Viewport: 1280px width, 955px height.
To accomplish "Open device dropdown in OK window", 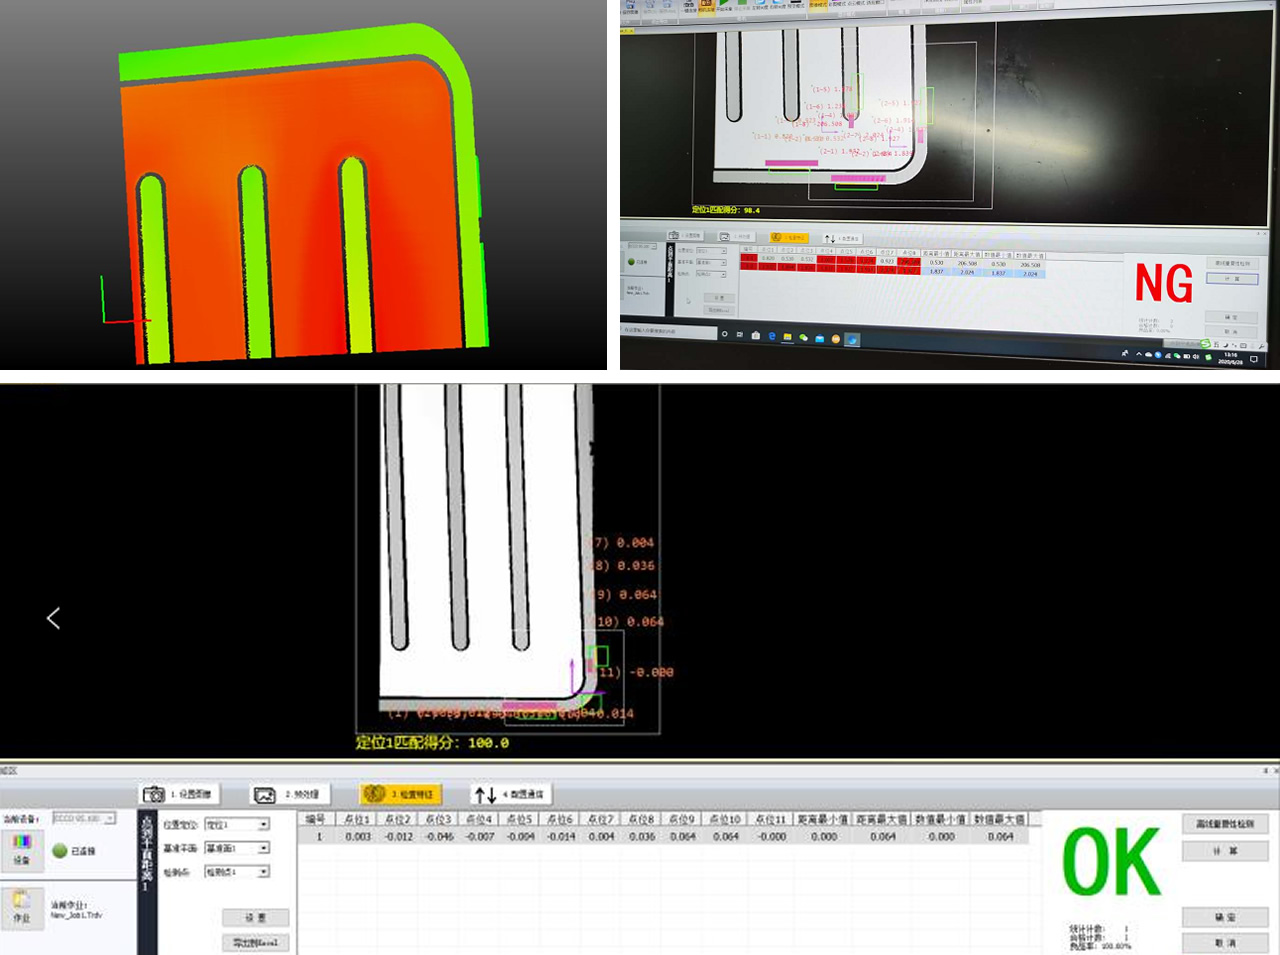I will pos(82,818).
